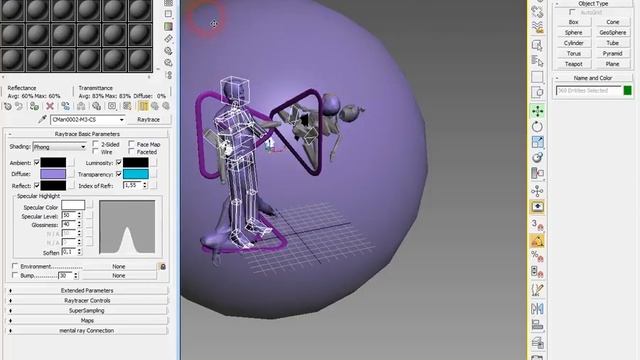
Task: Click the cyan Transparency color swatch
Action: [136, 174]
